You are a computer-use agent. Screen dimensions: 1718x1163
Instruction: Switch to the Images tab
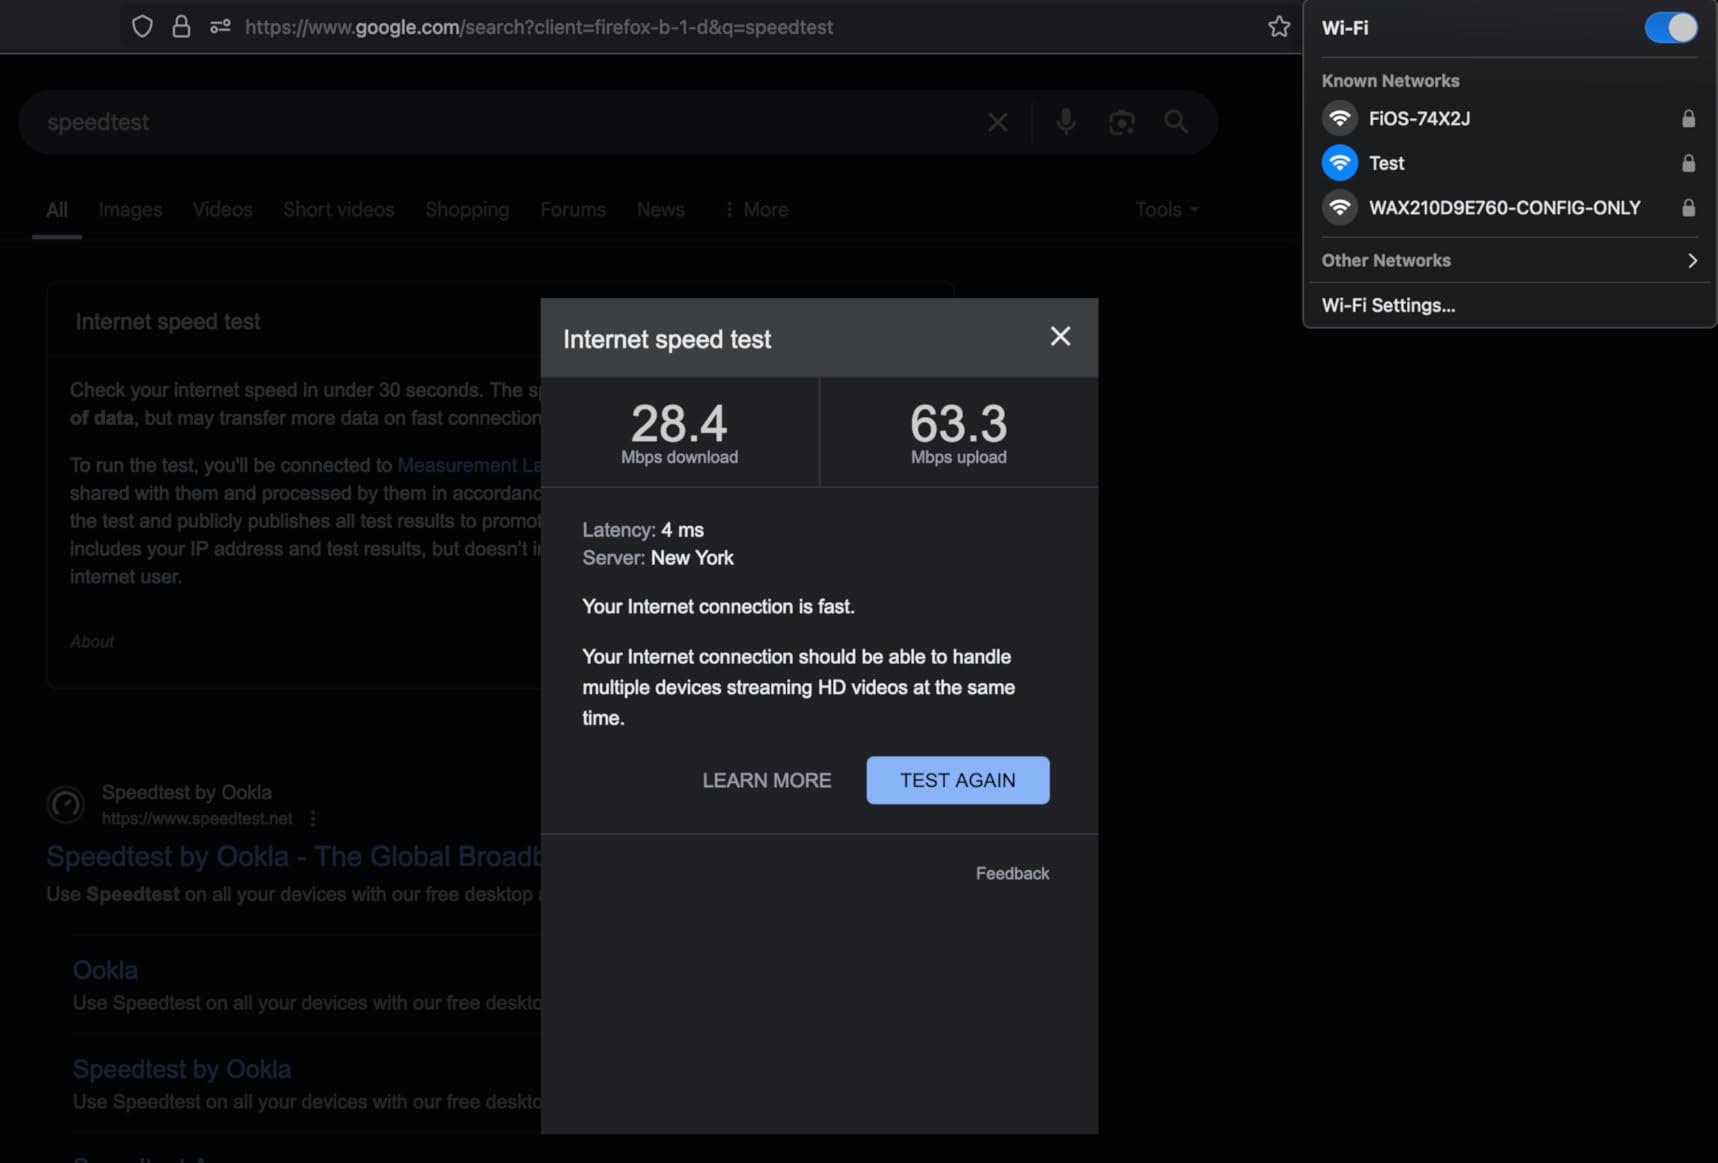130,210
